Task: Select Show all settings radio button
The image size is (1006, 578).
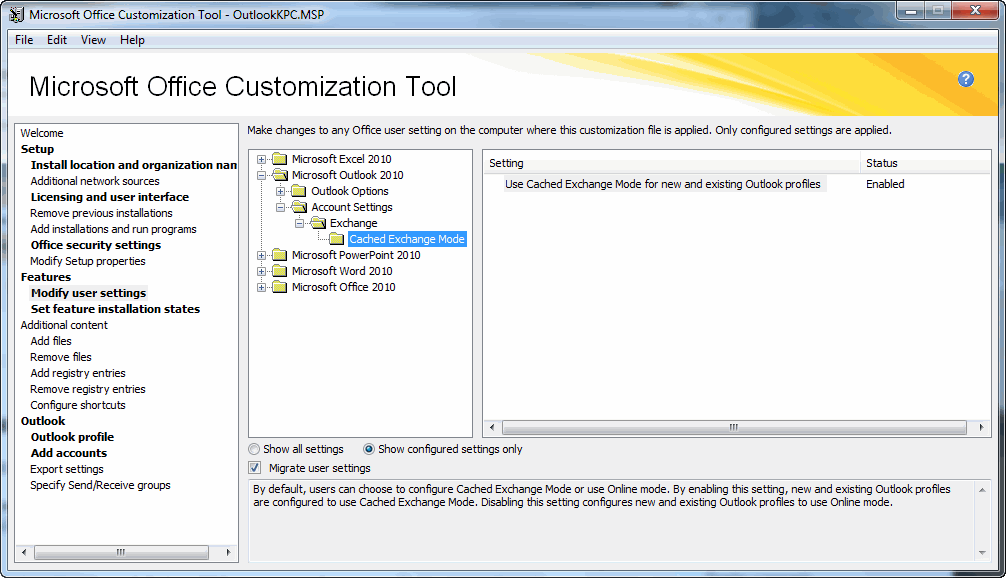Action: 254,449
